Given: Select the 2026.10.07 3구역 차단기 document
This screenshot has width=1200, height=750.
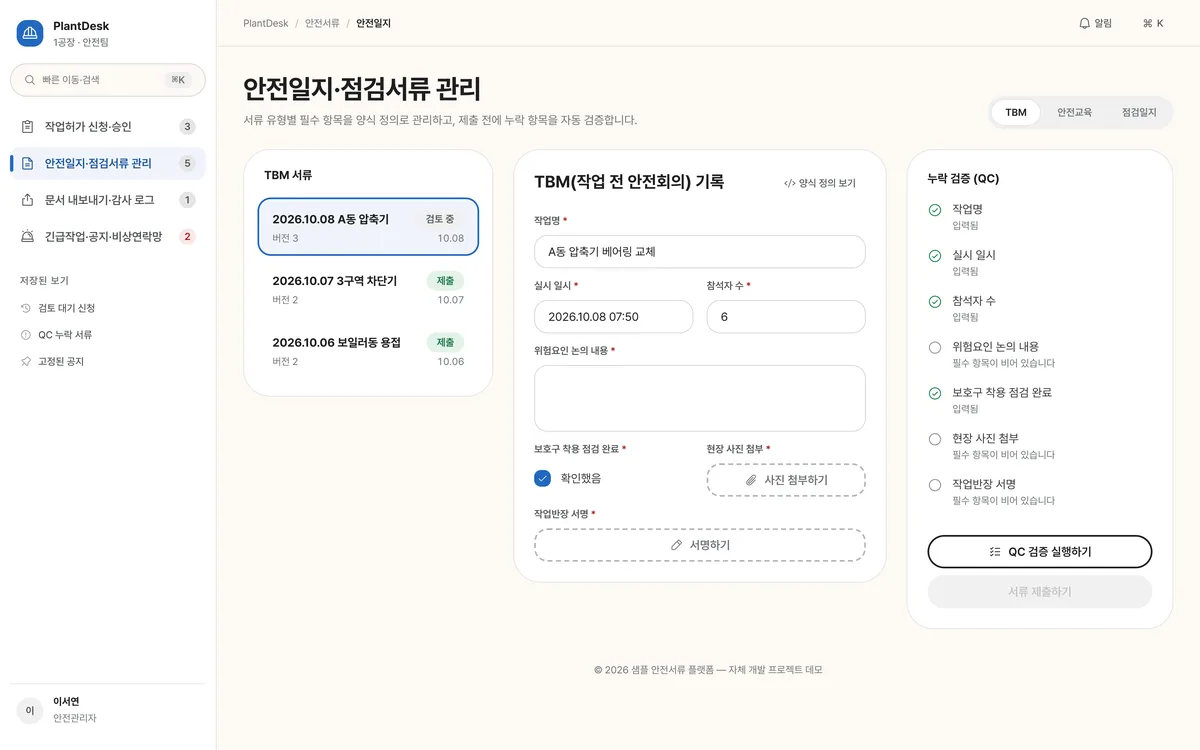Looking at the screenshot, I should (368, 289).
